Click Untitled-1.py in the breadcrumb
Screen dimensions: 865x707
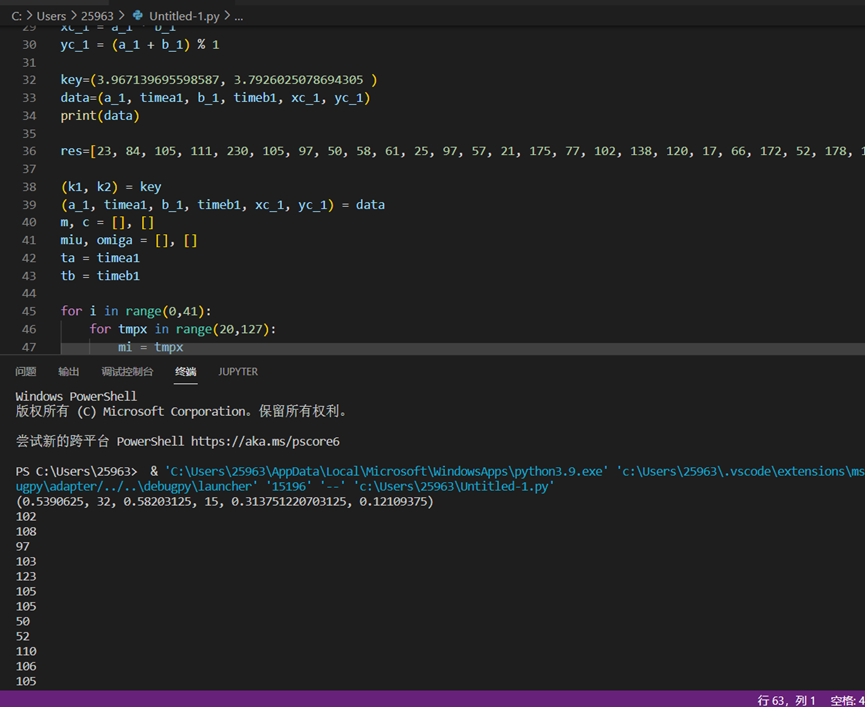(185, 17)
